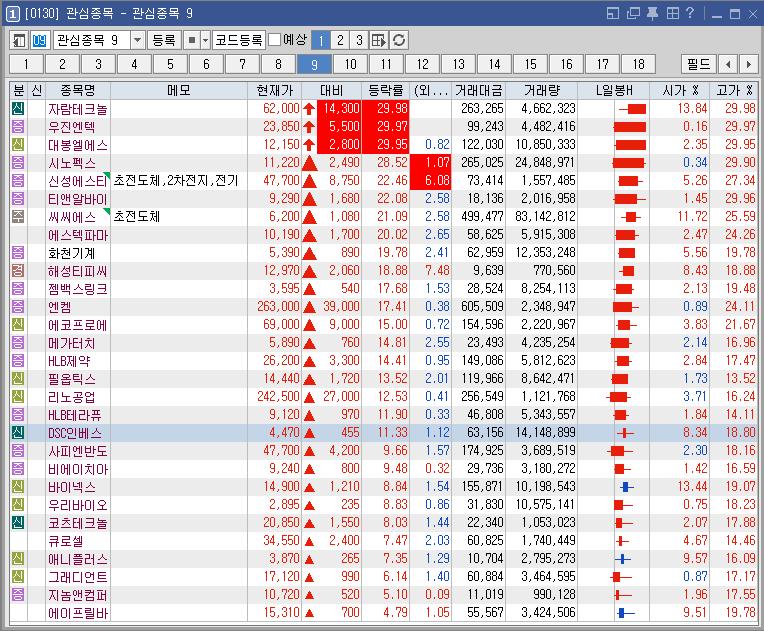
Task: Click the help question mark icon
Action: pyautogui.click(x=689, y=13)
